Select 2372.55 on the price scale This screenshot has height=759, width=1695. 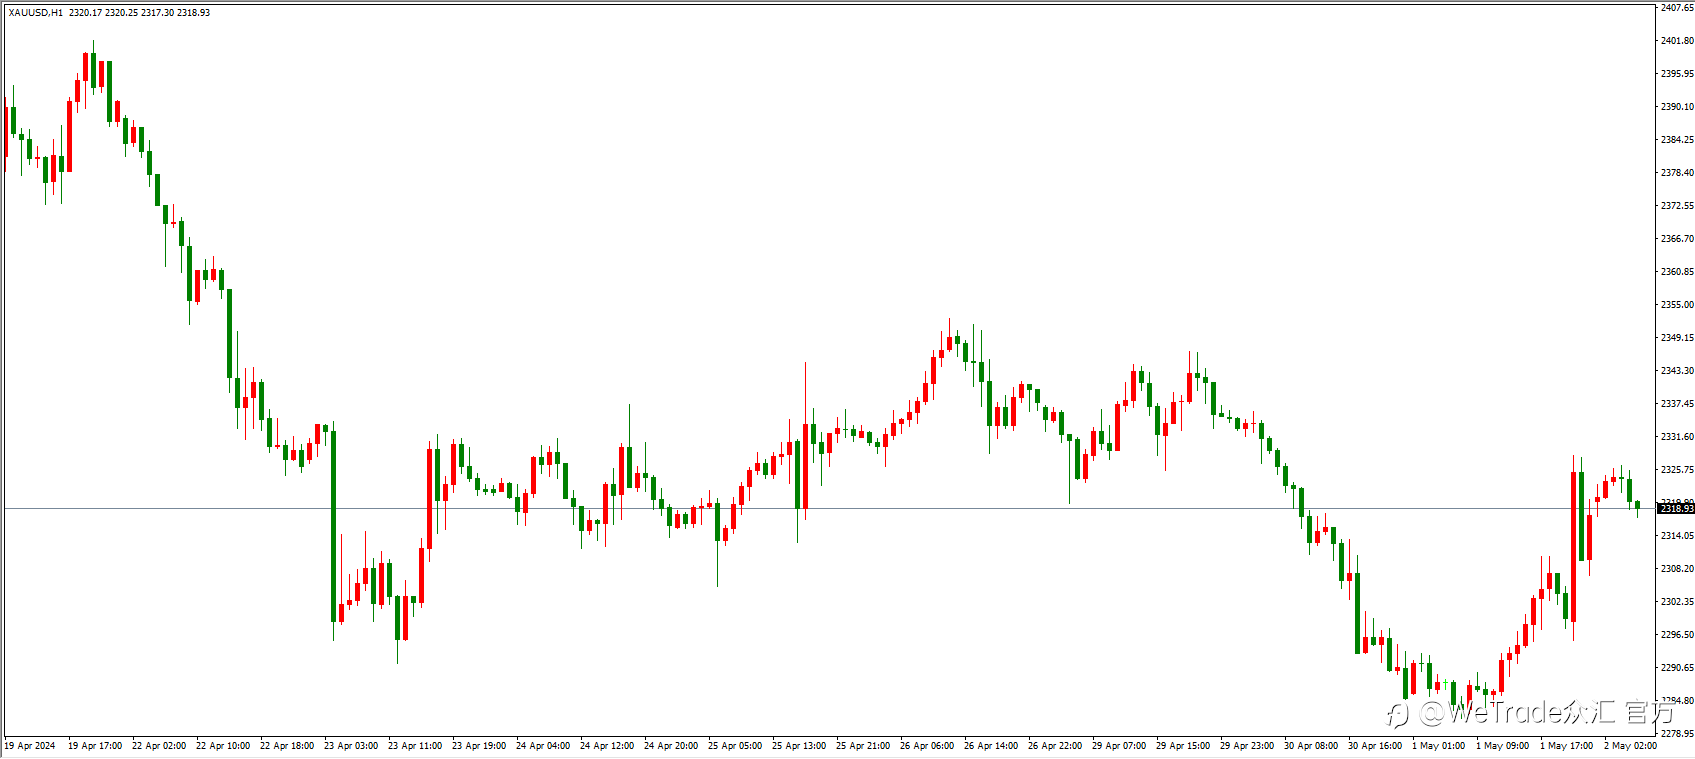[1677, 206]
